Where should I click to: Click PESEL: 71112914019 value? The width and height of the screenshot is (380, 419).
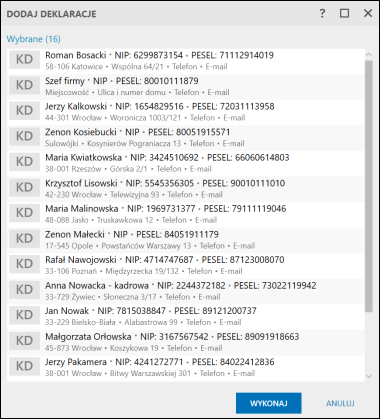(x=233, y=55)
